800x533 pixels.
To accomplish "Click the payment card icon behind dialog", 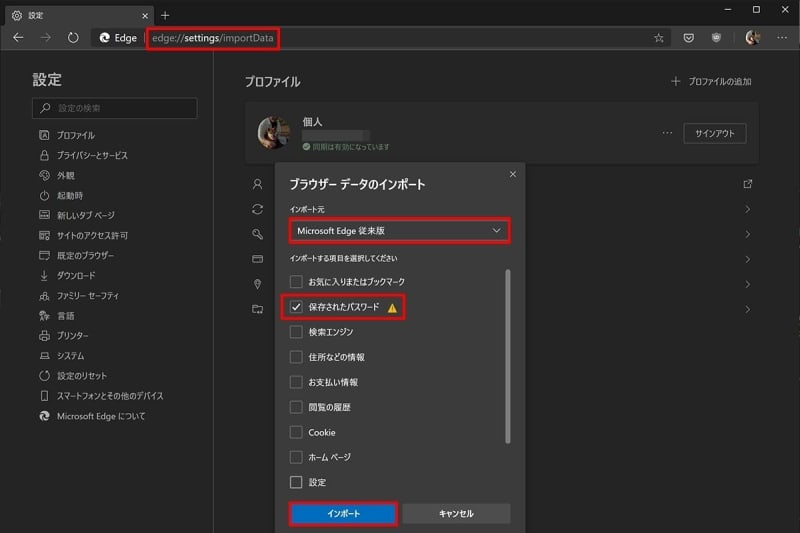I will (258, 259).
